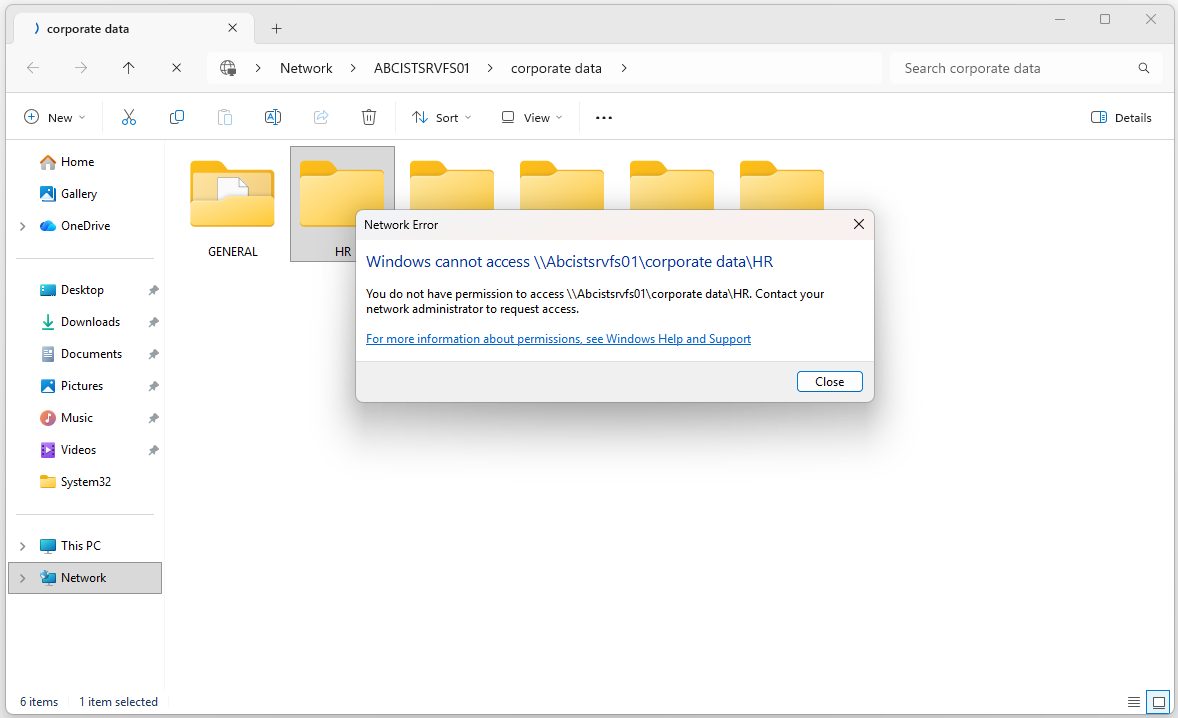This screenshot has height=718, width=1178.
Task: Click the network globe icon in address bar
Action: tap(228, 68)
